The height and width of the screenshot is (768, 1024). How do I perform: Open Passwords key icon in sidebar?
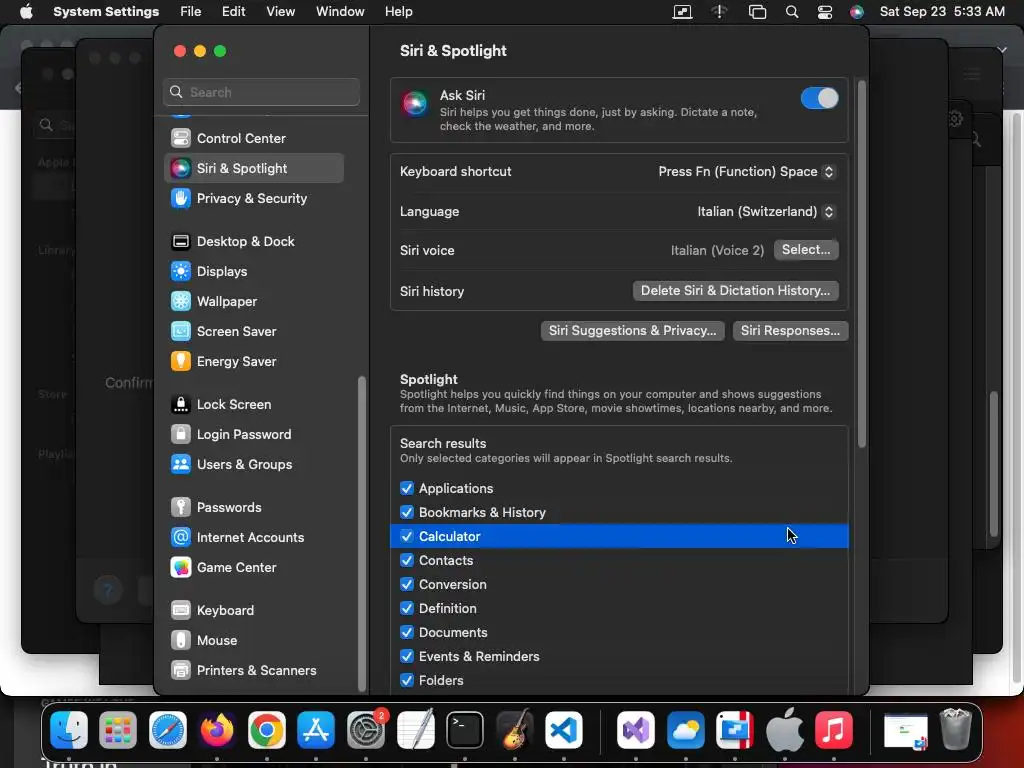tap(180, 507)
